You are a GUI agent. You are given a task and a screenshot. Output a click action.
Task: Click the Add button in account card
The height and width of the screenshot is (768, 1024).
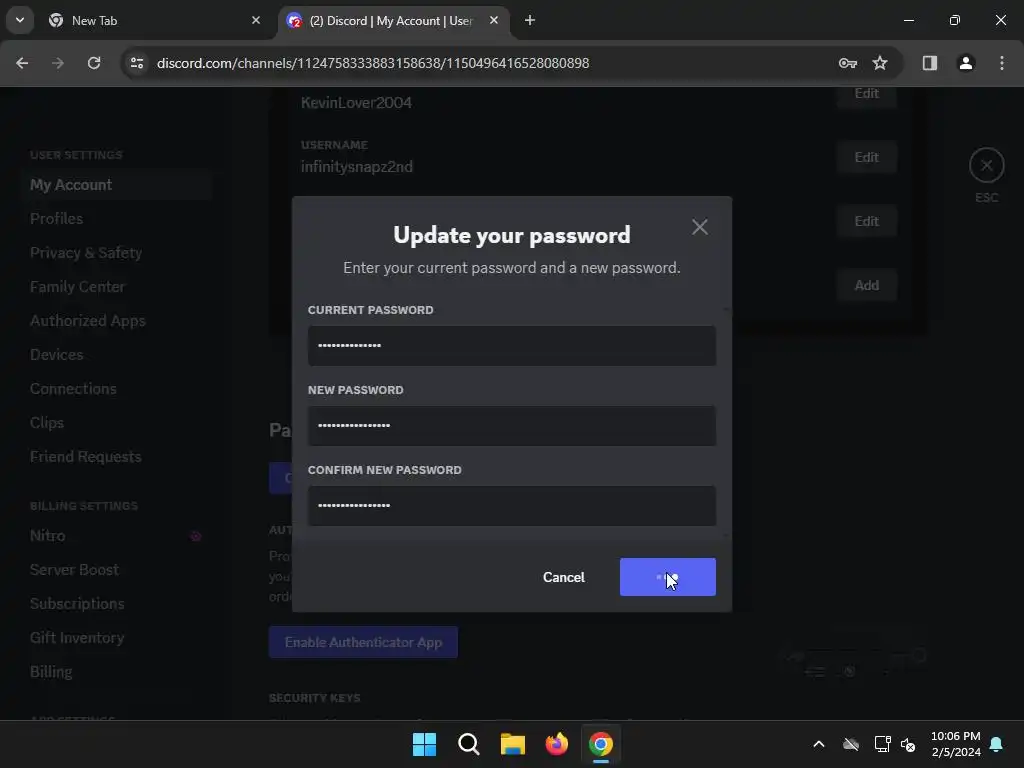tap(866, 285)
